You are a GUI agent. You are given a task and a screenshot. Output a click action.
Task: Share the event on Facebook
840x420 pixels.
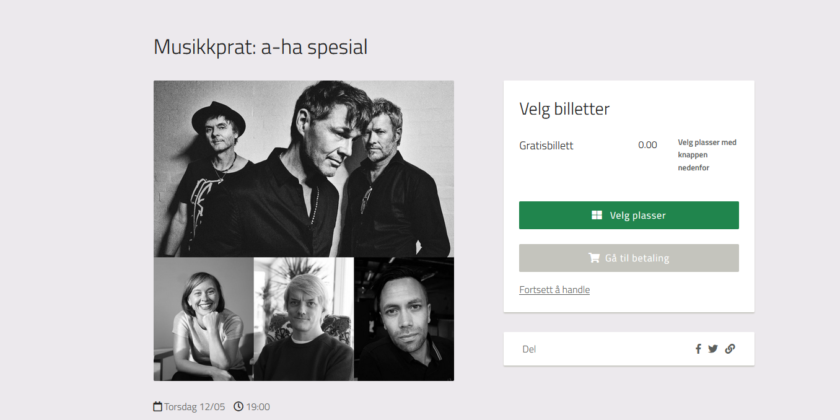tap(698, 349)
